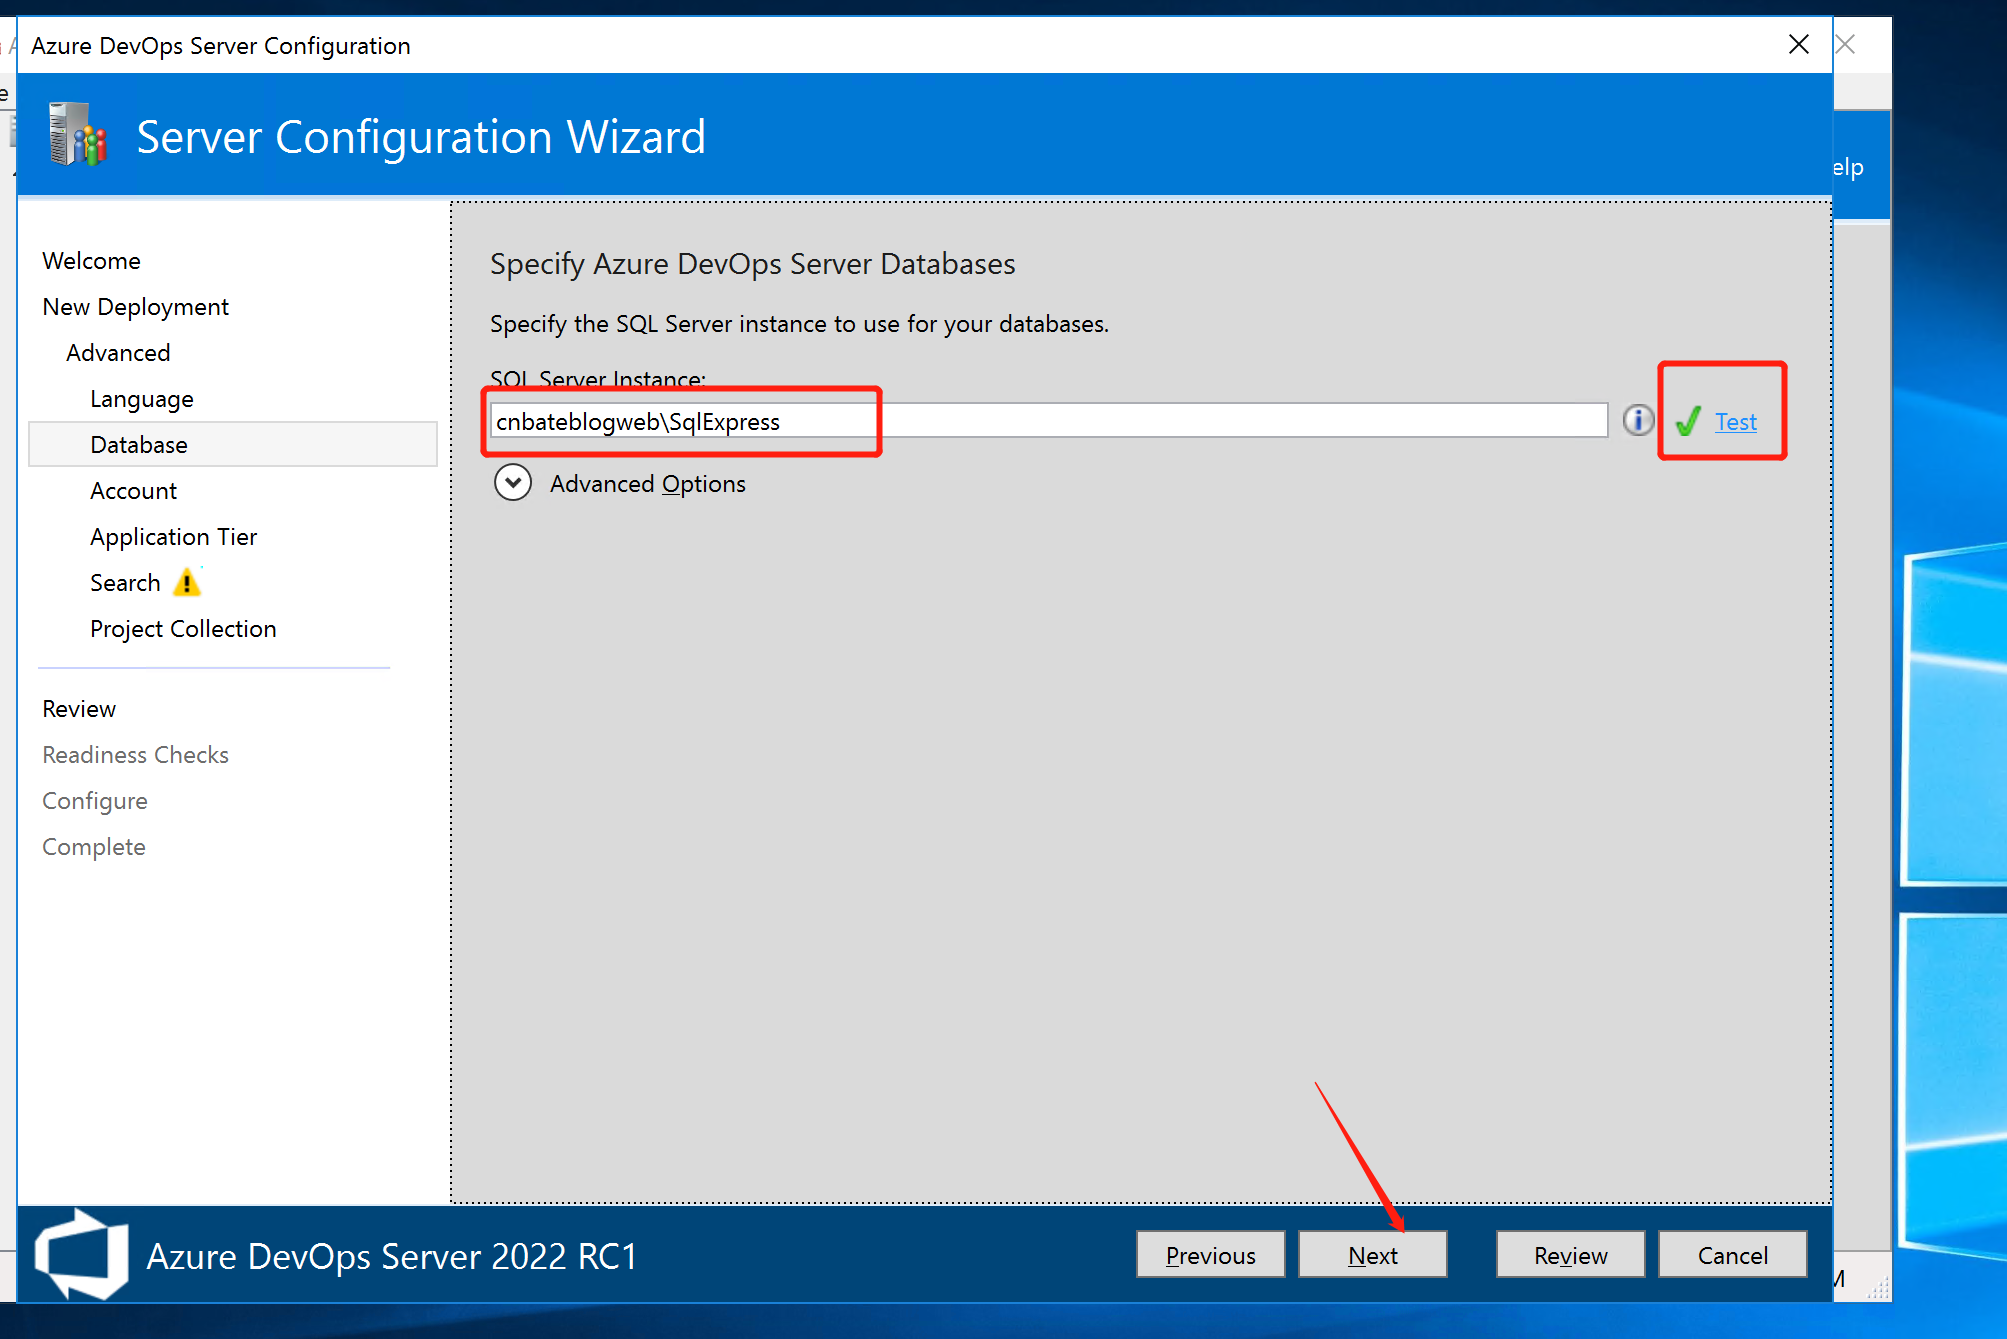This screenshot has width=2007, height=1339.
Task: Click Readiness Checks in sidebar
Action: 135,755
